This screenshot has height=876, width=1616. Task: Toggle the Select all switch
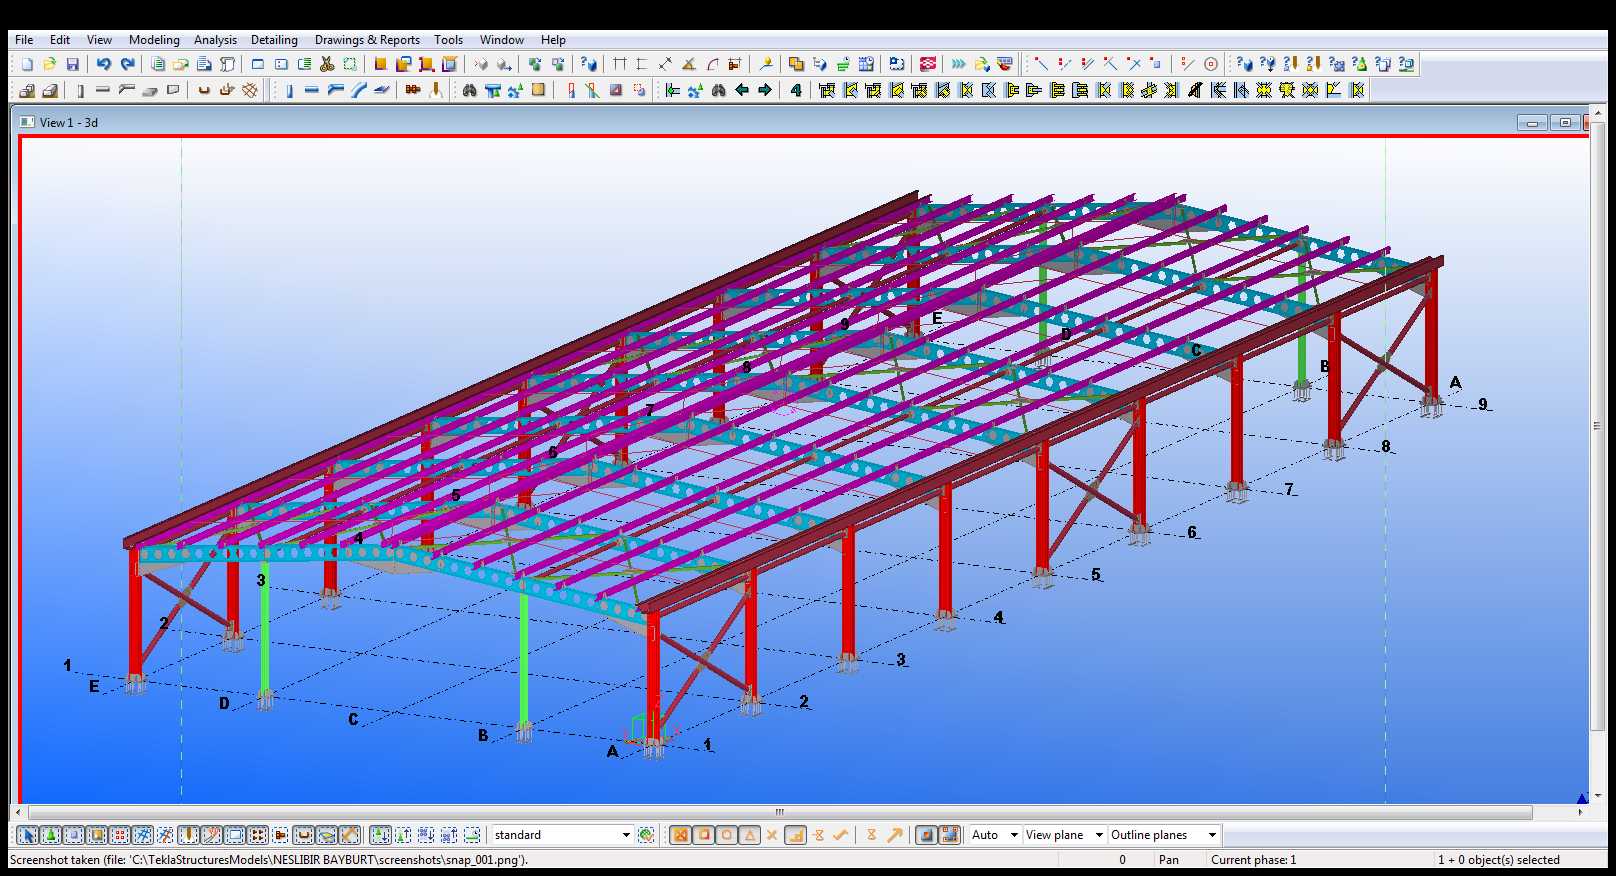[x=28, y=835]
